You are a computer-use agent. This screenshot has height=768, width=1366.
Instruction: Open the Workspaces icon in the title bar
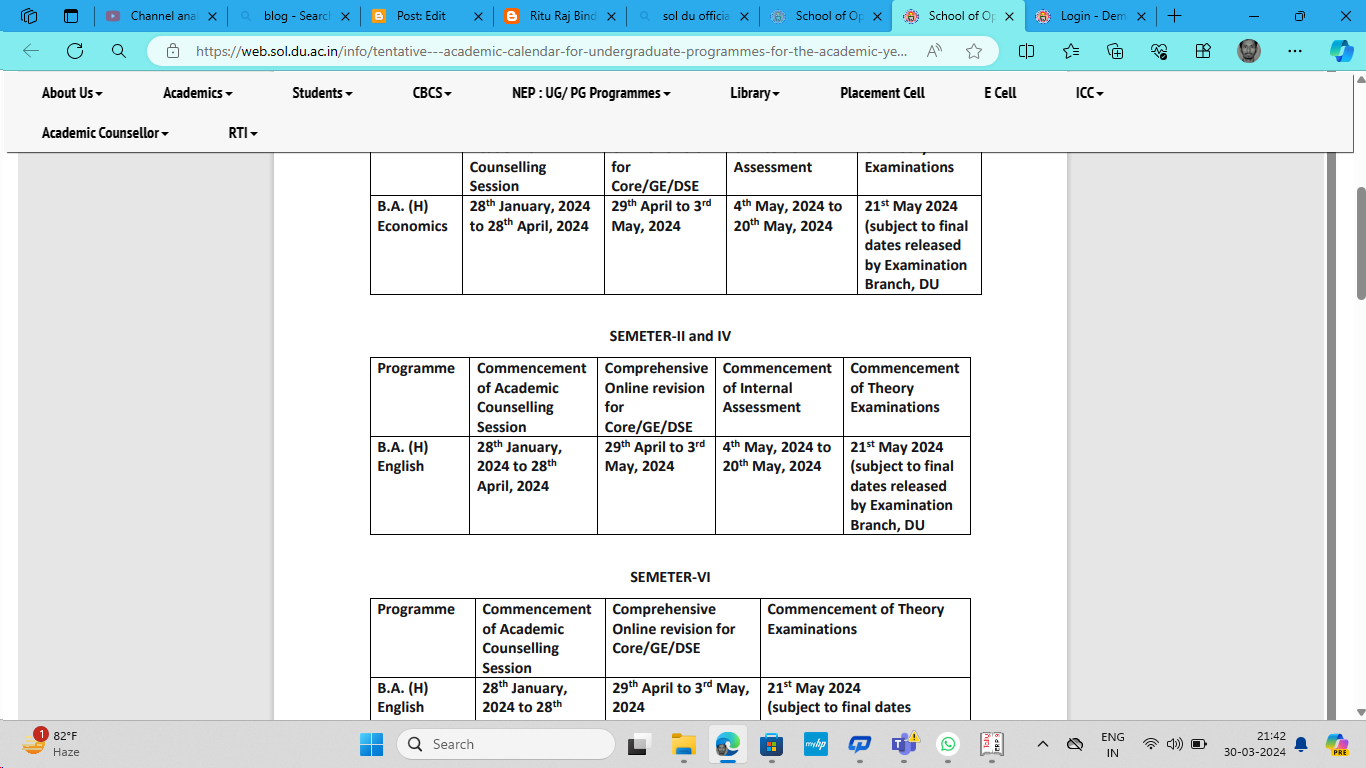pos(29,16)
